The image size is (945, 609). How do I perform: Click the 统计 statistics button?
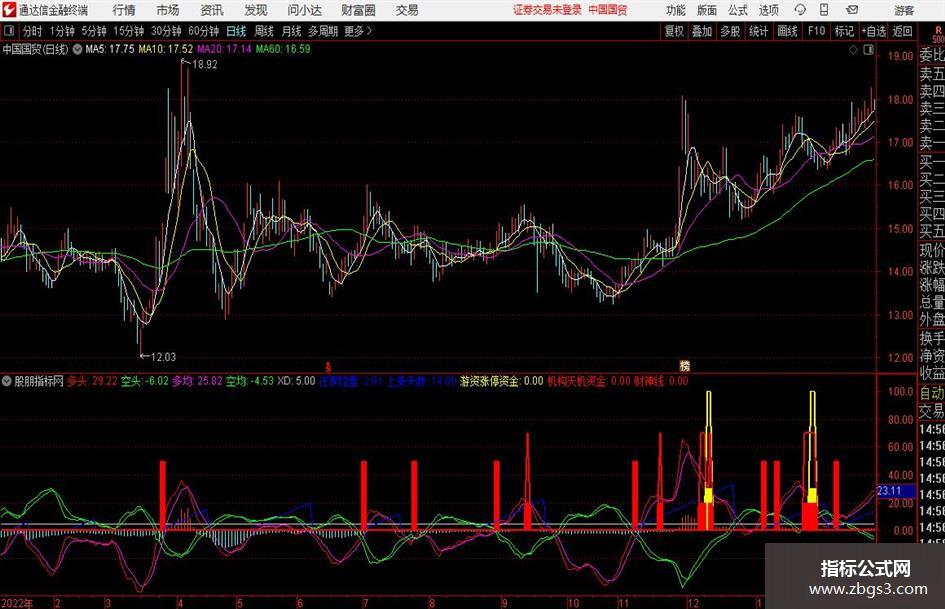[758, 31]
